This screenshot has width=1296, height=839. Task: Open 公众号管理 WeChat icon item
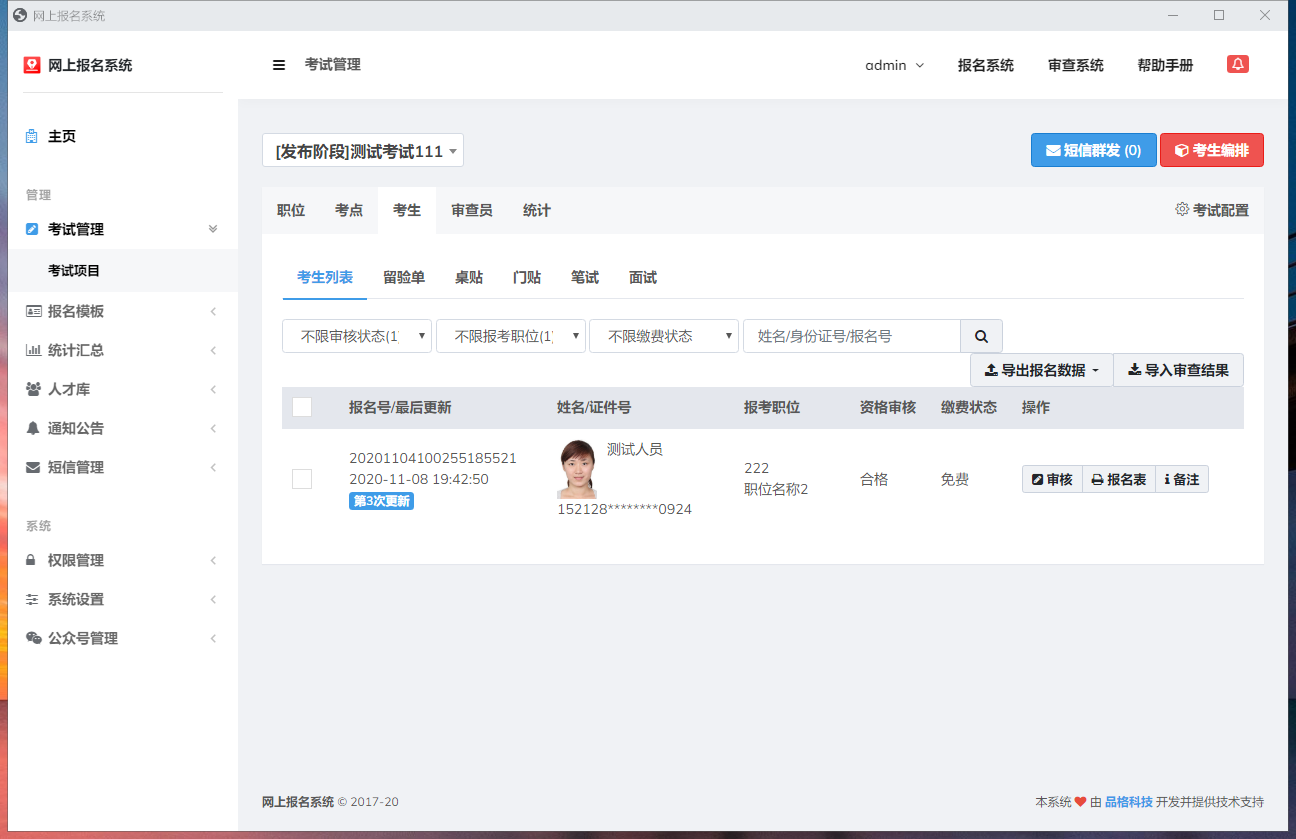(x=33, y=638)
